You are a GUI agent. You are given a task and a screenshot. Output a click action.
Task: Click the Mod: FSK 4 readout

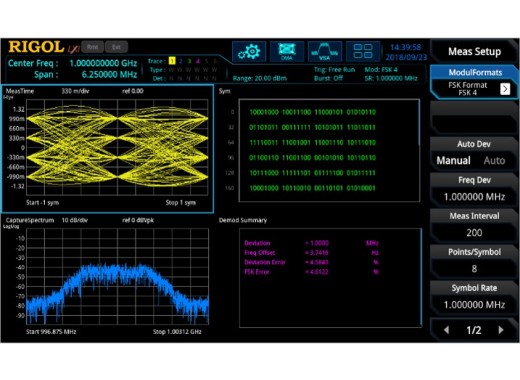coord(381,70)
